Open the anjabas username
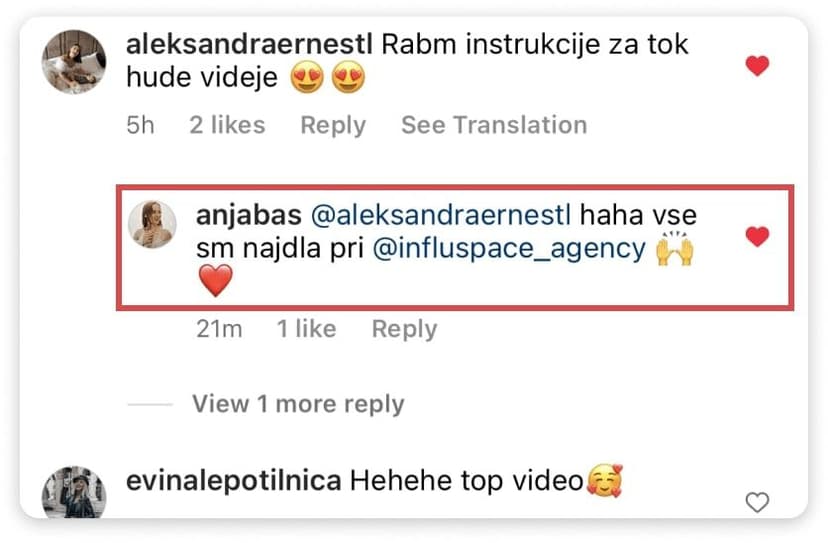Viewport: 828px width, 543px height. [x=249, y=216]
